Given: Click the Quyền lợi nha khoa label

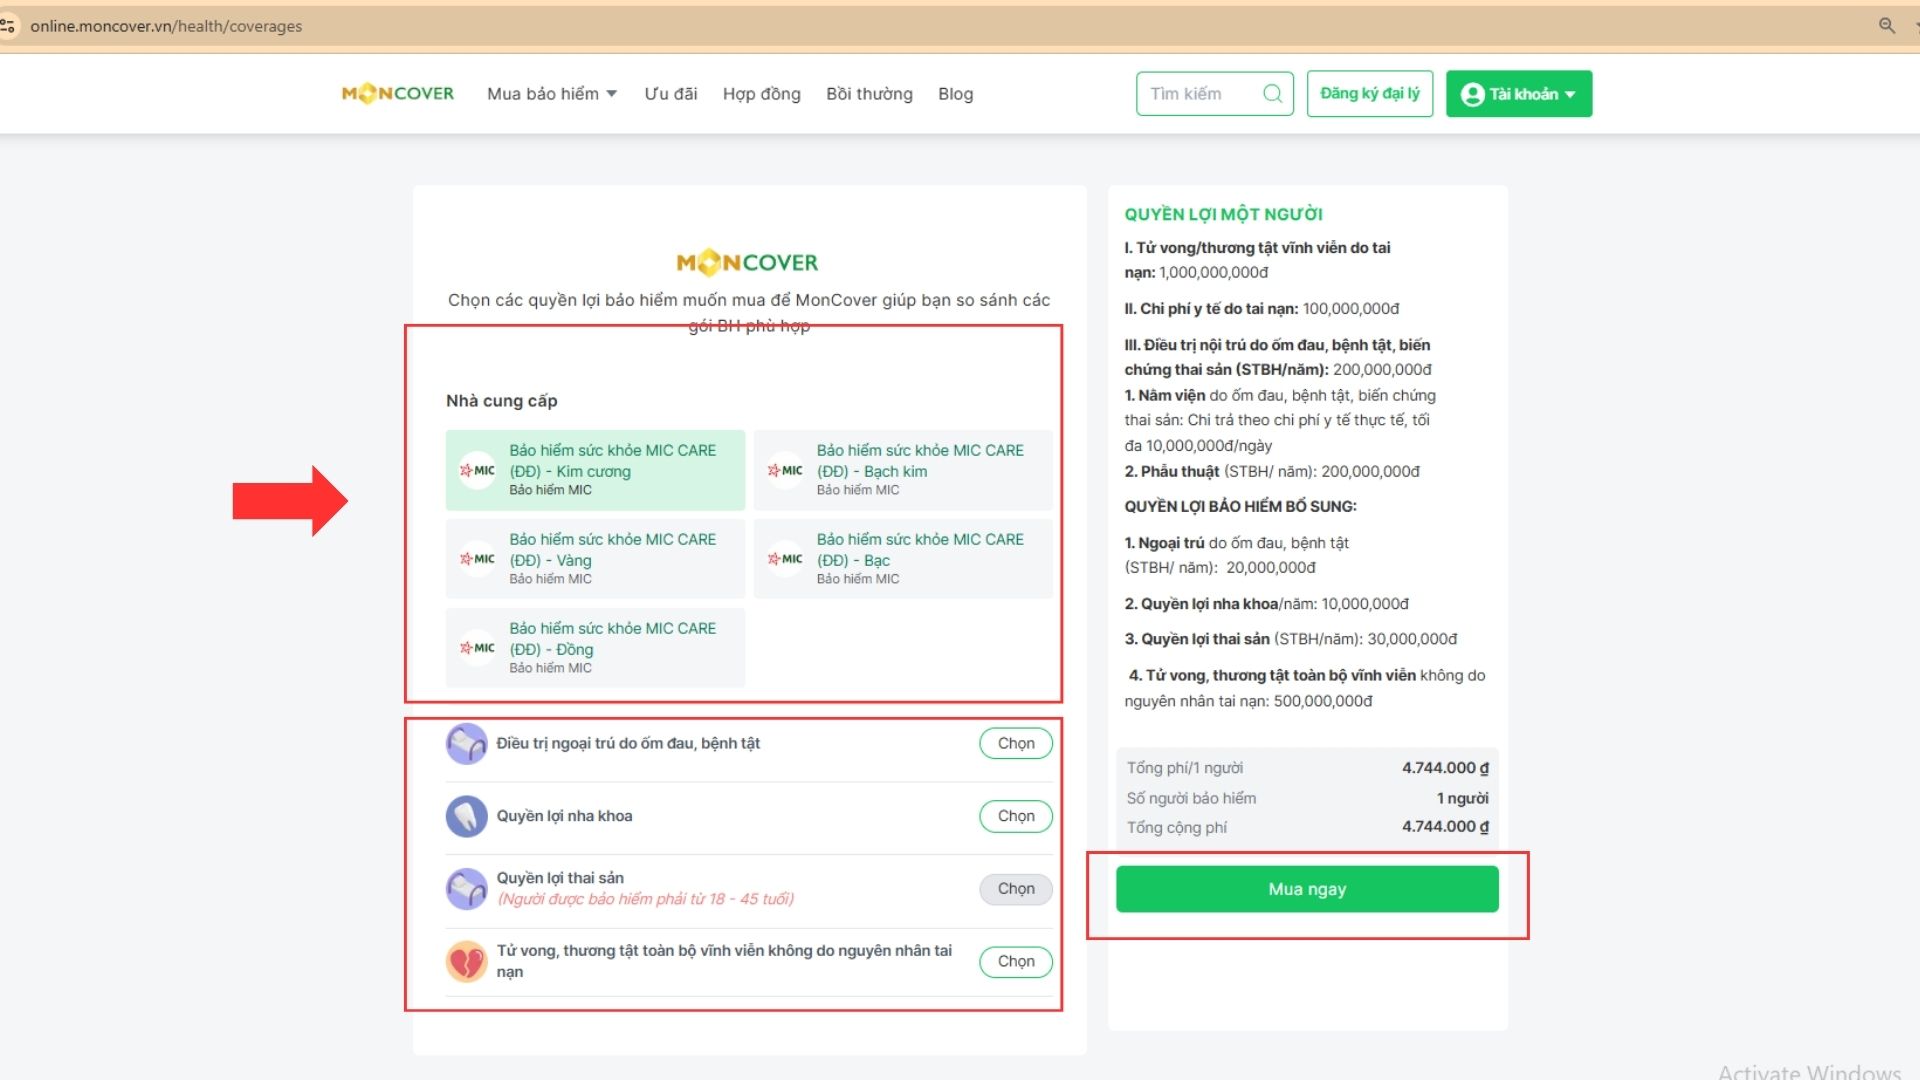Looking at the screenshot, I should (564, 816).
